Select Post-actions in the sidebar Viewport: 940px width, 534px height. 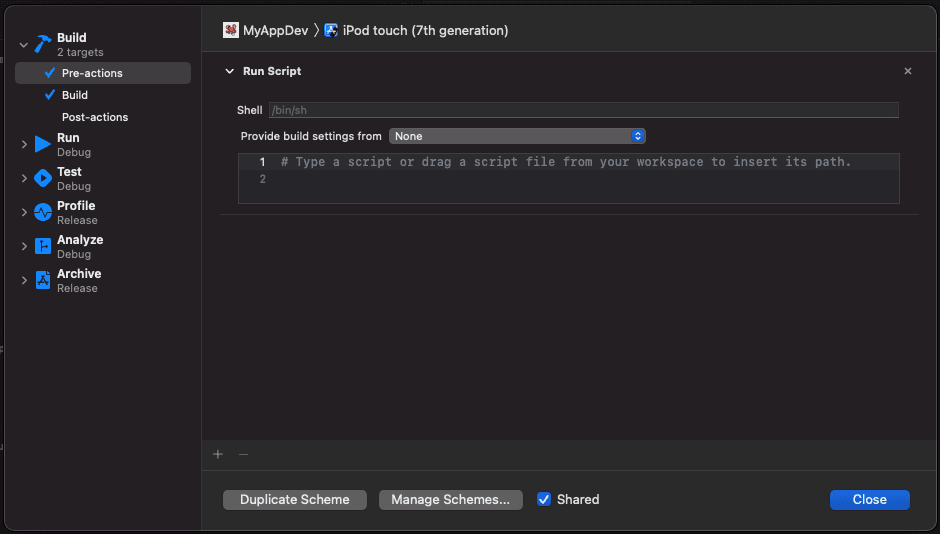[95, 117]
